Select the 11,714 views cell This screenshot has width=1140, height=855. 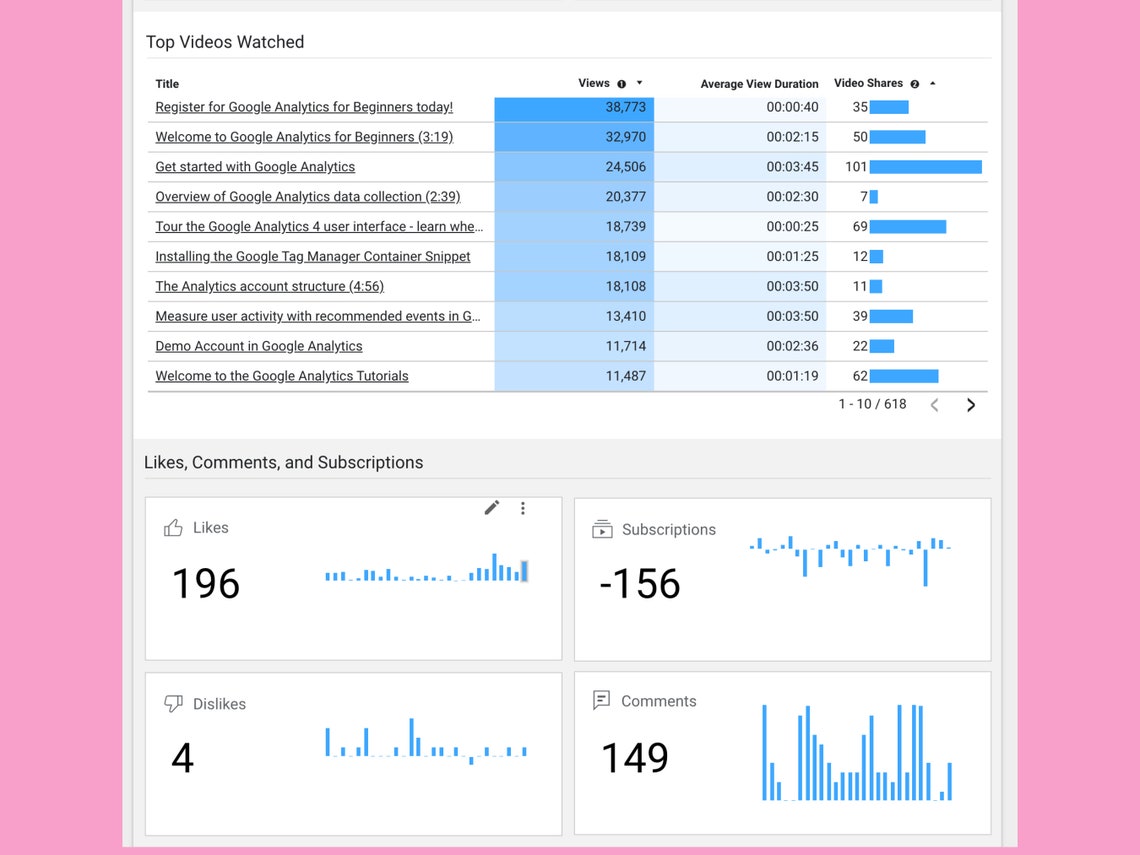(x=574, y=345)
